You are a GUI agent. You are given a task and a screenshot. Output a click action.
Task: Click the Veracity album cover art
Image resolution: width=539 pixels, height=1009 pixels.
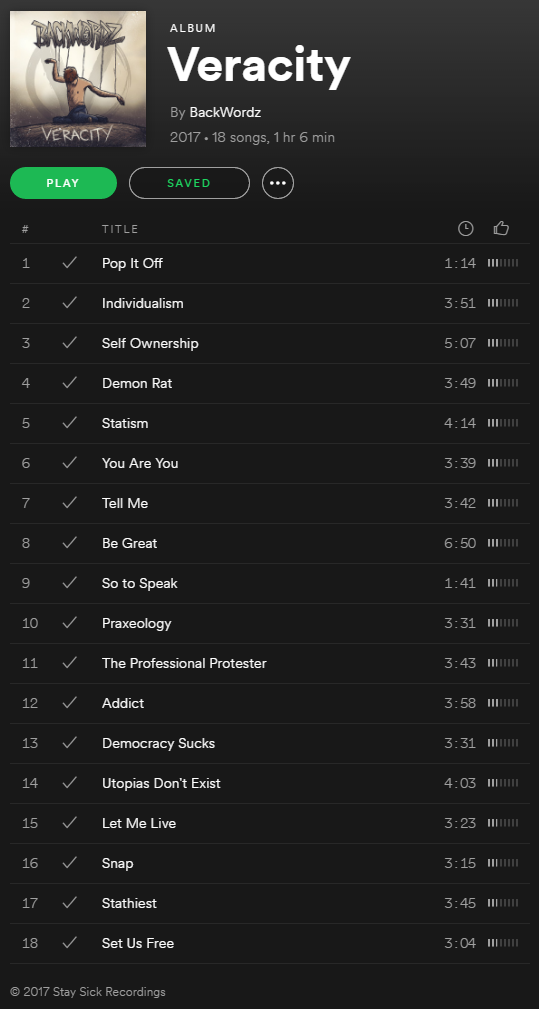pyautogui.click(x=78, y=79)
